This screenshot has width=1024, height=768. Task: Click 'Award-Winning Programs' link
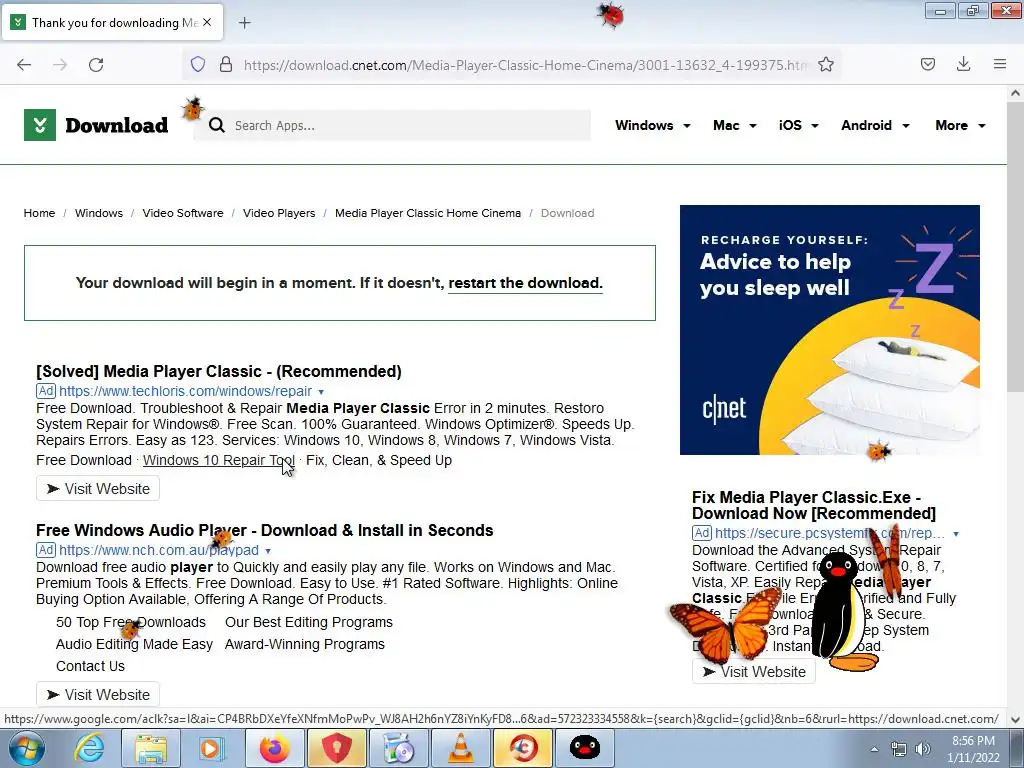pyautogui.click(x=305, y=644)
